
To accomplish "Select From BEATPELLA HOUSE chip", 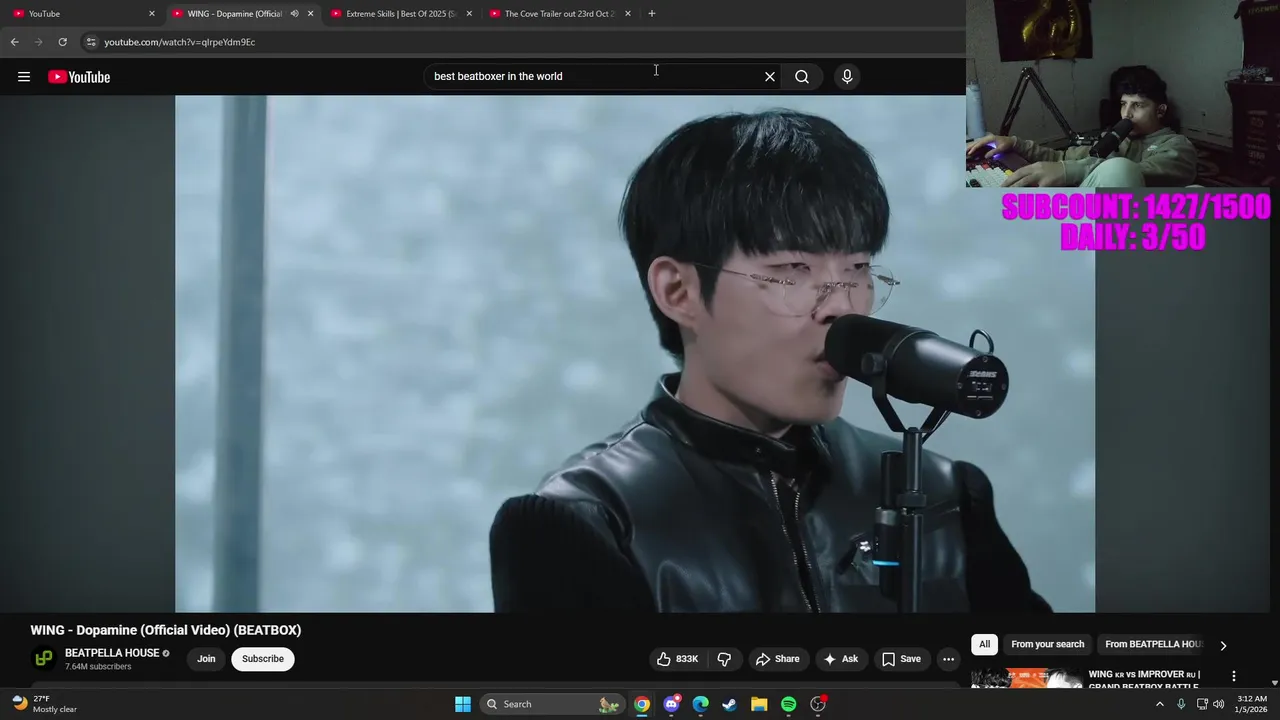I will tap(1153, 644).
